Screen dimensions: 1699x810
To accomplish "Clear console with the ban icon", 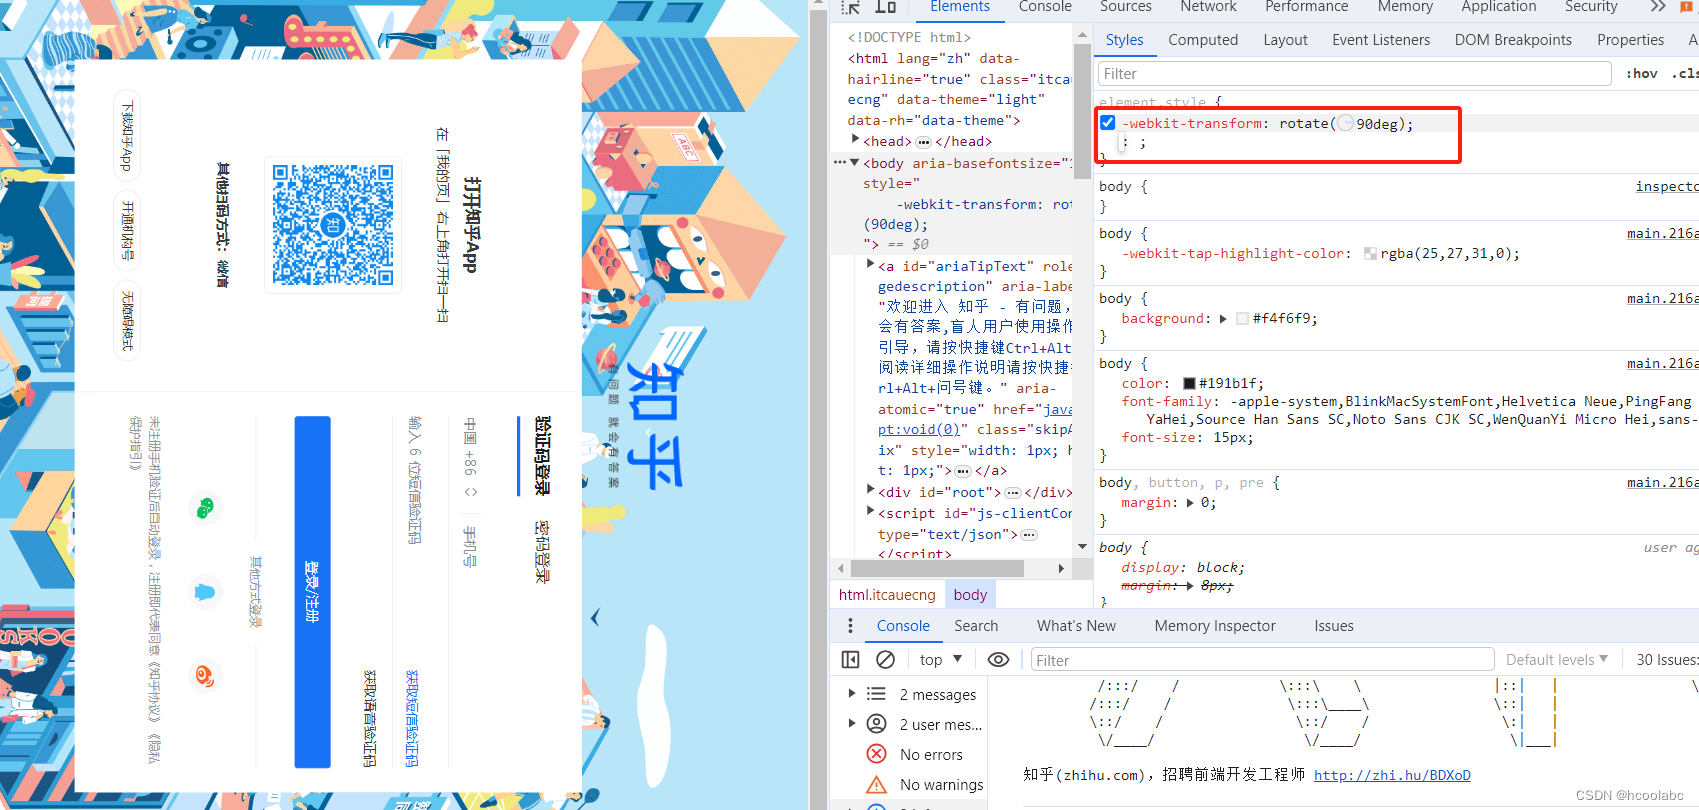I will 885,660.
